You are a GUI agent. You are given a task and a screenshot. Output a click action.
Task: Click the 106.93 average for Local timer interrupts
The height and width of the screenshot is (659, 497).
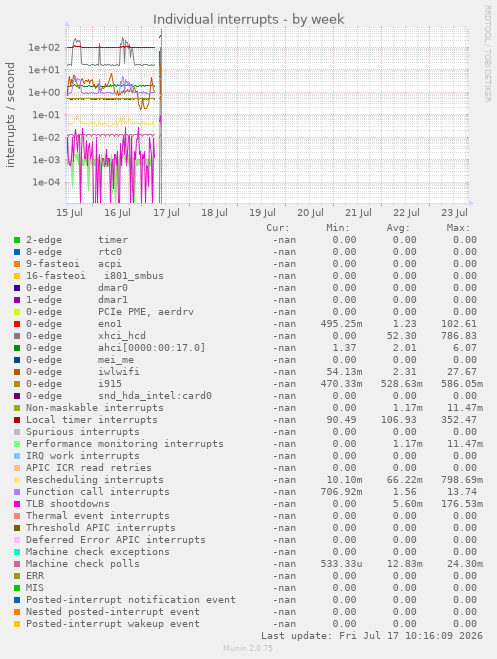click(399, 420)
